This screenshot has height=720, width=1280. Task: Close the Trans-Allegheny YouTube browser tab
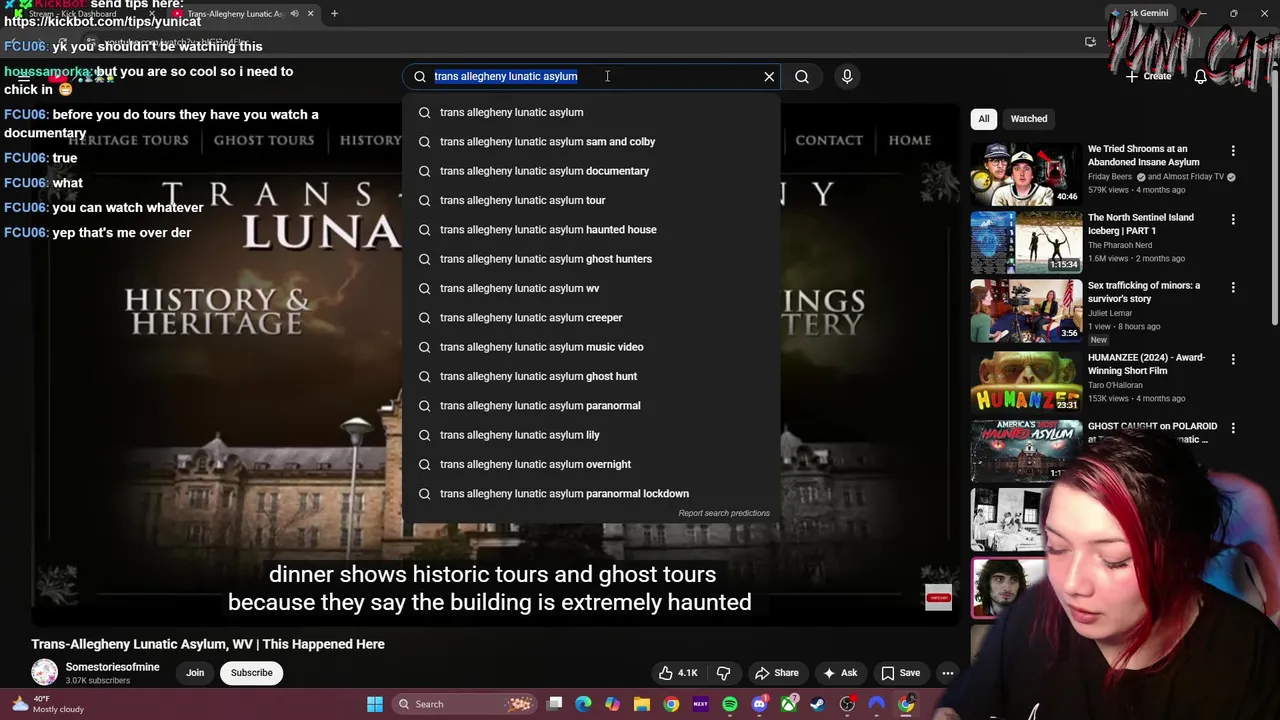point(310,13)
